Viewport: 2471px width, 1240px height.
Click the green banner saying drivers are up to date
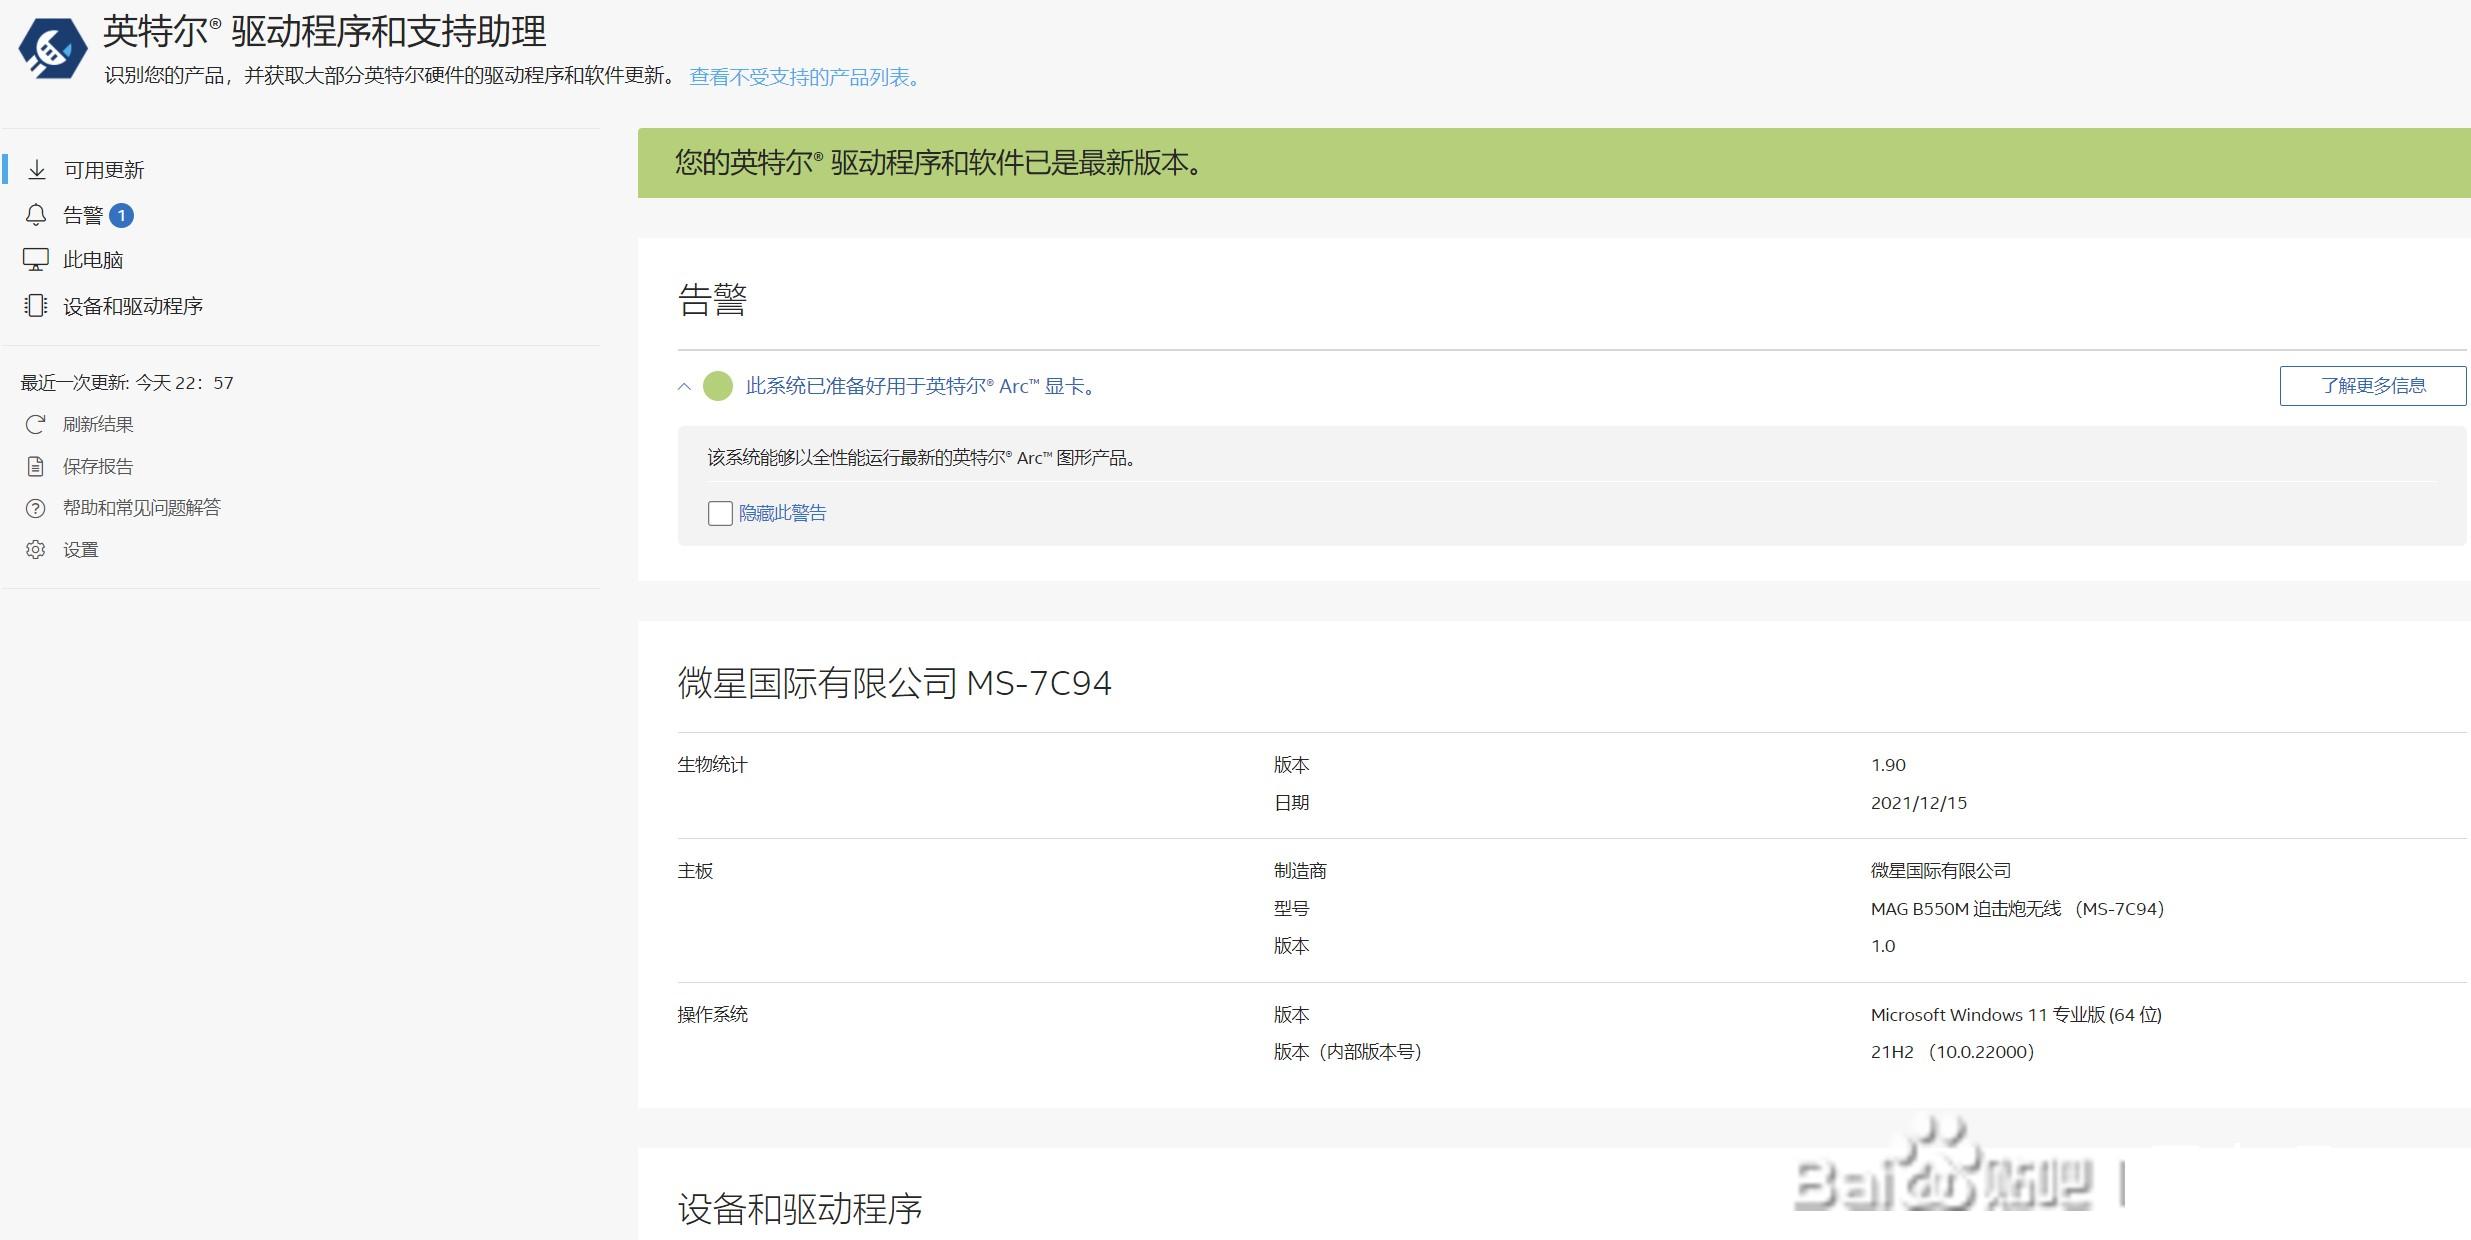point(1554,163)
